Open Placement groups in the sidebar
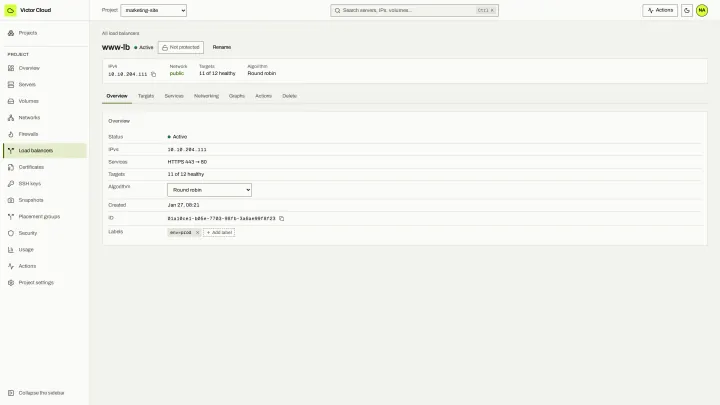The image size is (720, 405). [x=45, y=217]
